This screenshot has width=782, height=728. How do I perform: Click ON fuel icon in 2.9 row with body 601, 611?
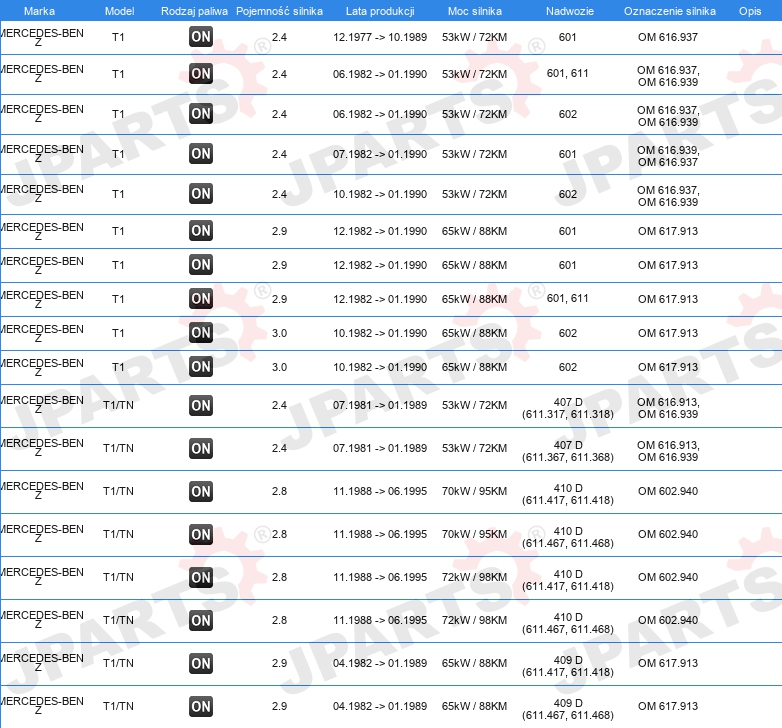click(x=201, y=299)
